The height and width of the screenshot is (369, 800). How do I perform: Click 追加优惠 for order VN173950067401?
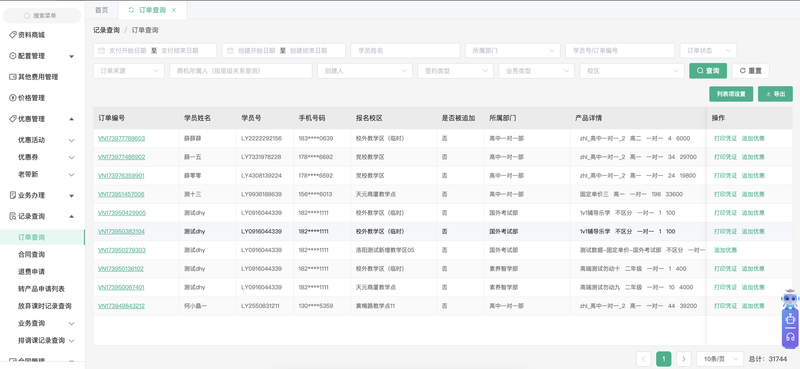pos(753,287)
